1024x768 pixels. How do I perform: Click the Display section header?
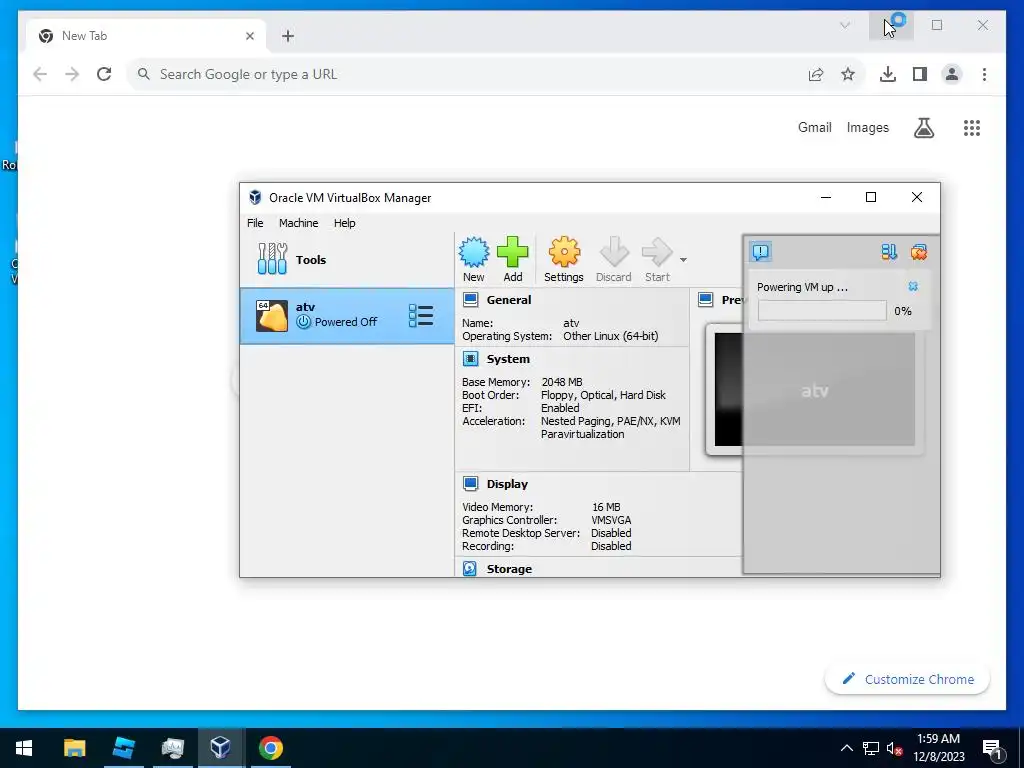pyautogui.click(x=507, y=484)
